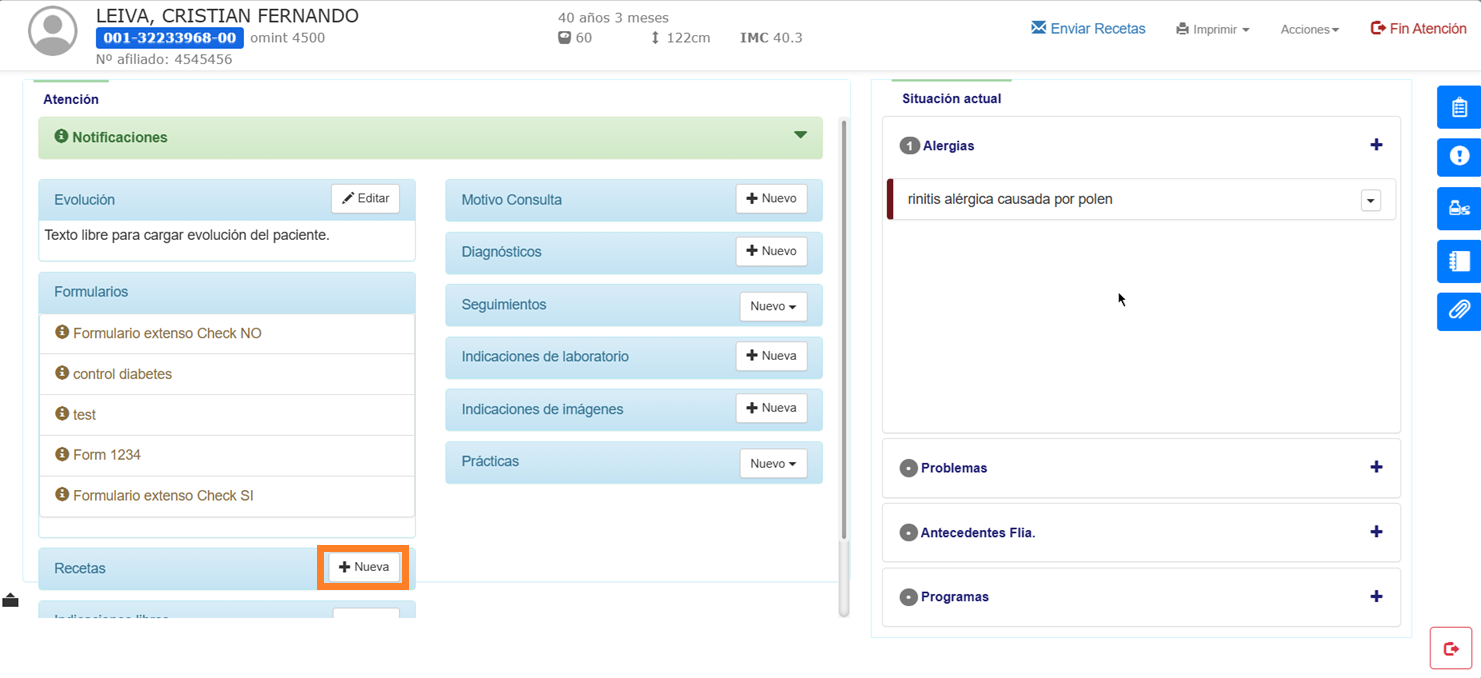The image size is (1481, 678).
Task: Open the test form
Action: (x=227, y=414)
